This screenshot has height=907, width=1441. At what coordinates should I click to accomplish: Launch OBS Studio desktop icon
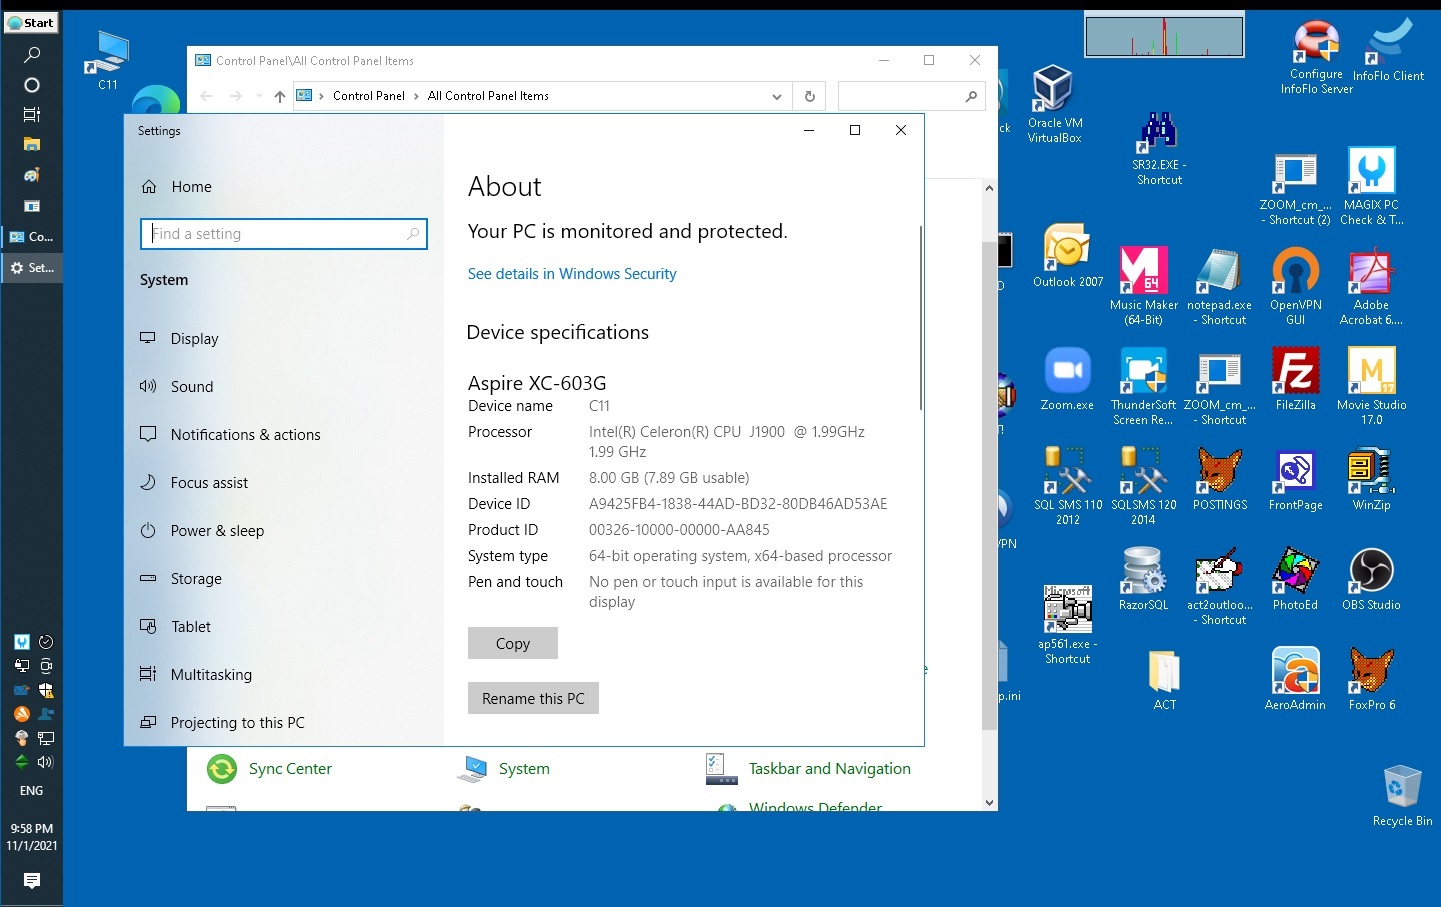click(x=1371, y=579)
